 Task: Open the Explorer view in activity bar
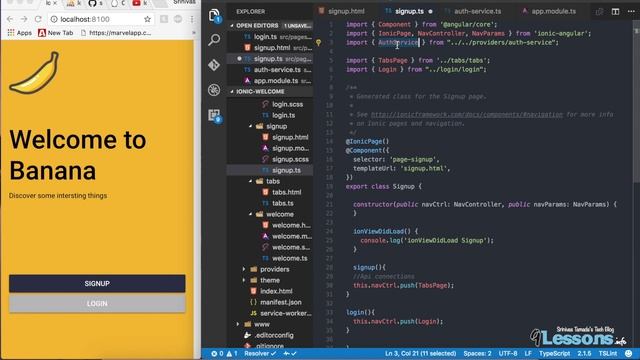pos(214,16)
